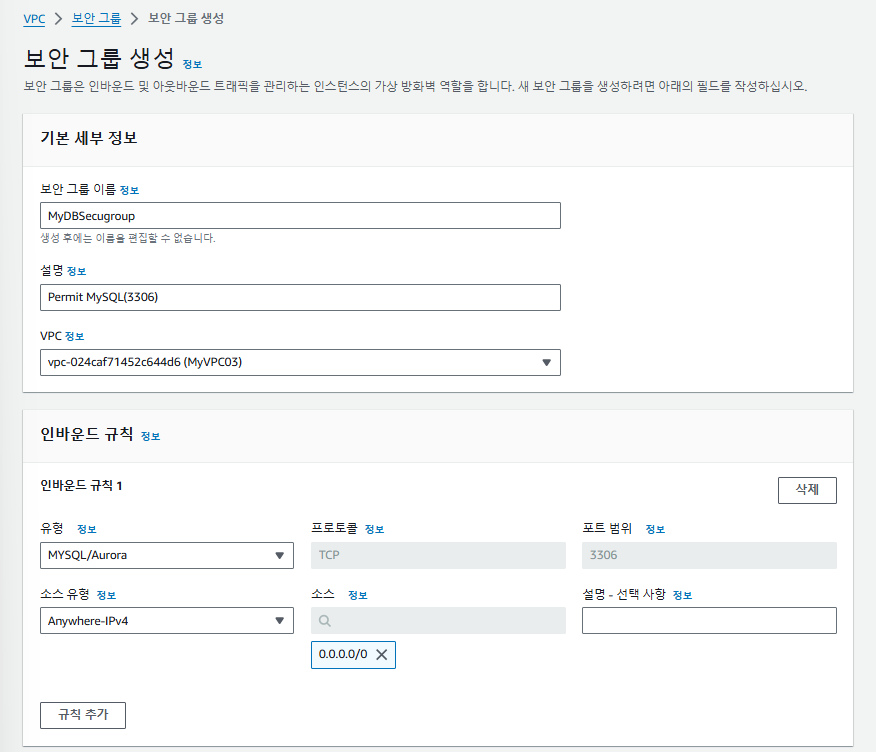
Task: Open 정보 link next to 포트 범위 label
Action: (x=655, y=529)
